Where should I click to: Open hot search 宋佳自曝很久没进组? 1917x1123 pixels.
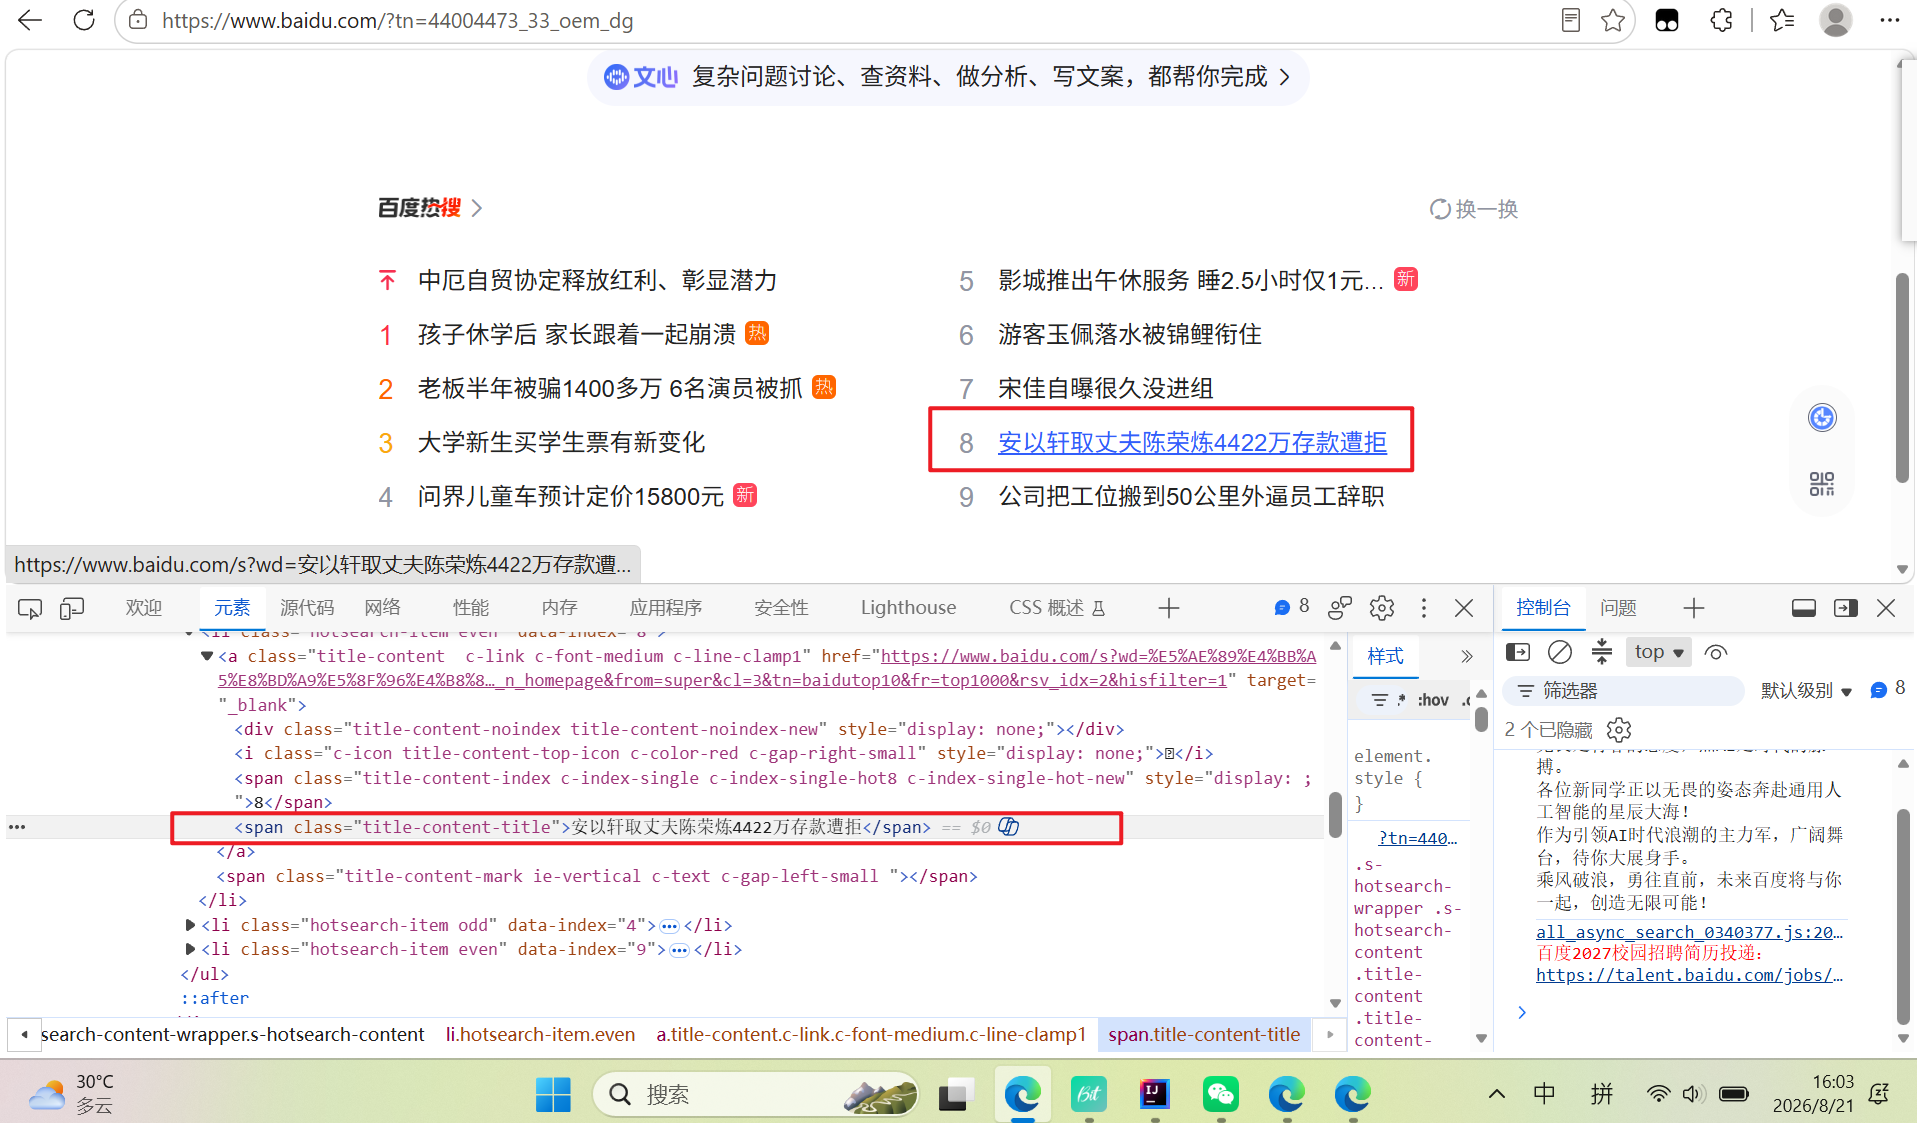pos(1106,388)
